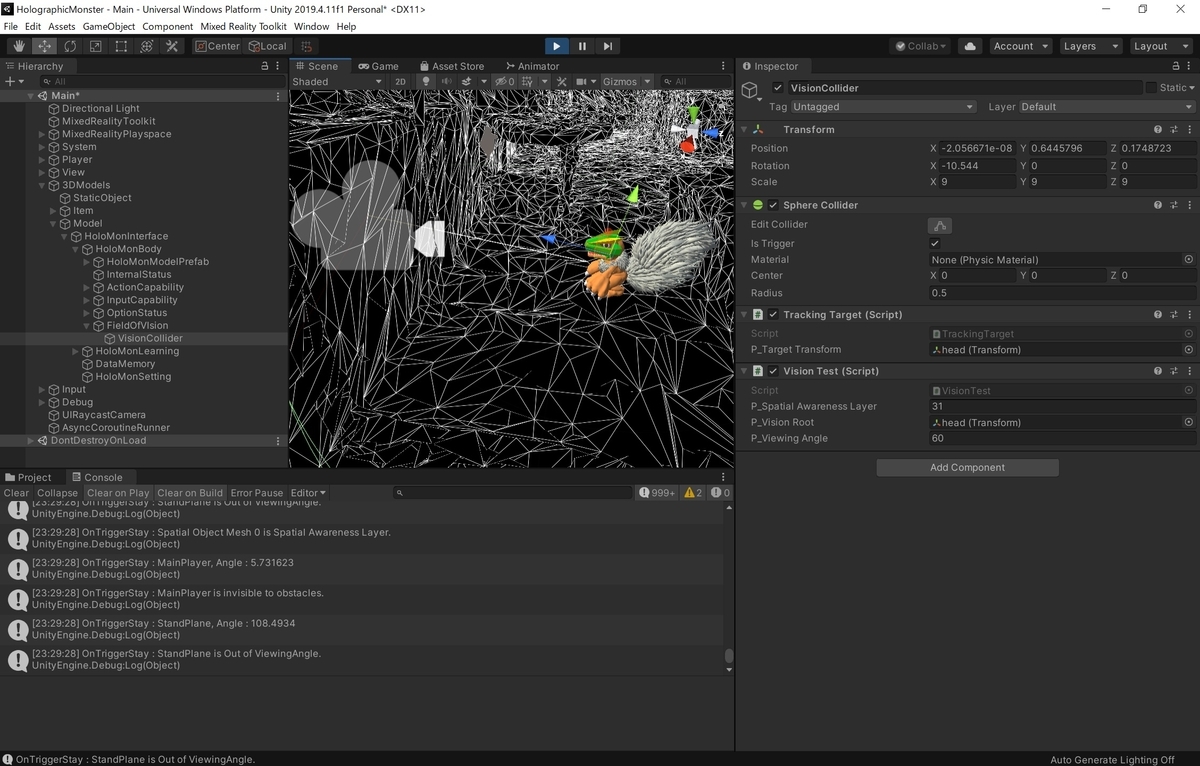
Task: Pick object for Material field
Action: (x=1188, y=259)
